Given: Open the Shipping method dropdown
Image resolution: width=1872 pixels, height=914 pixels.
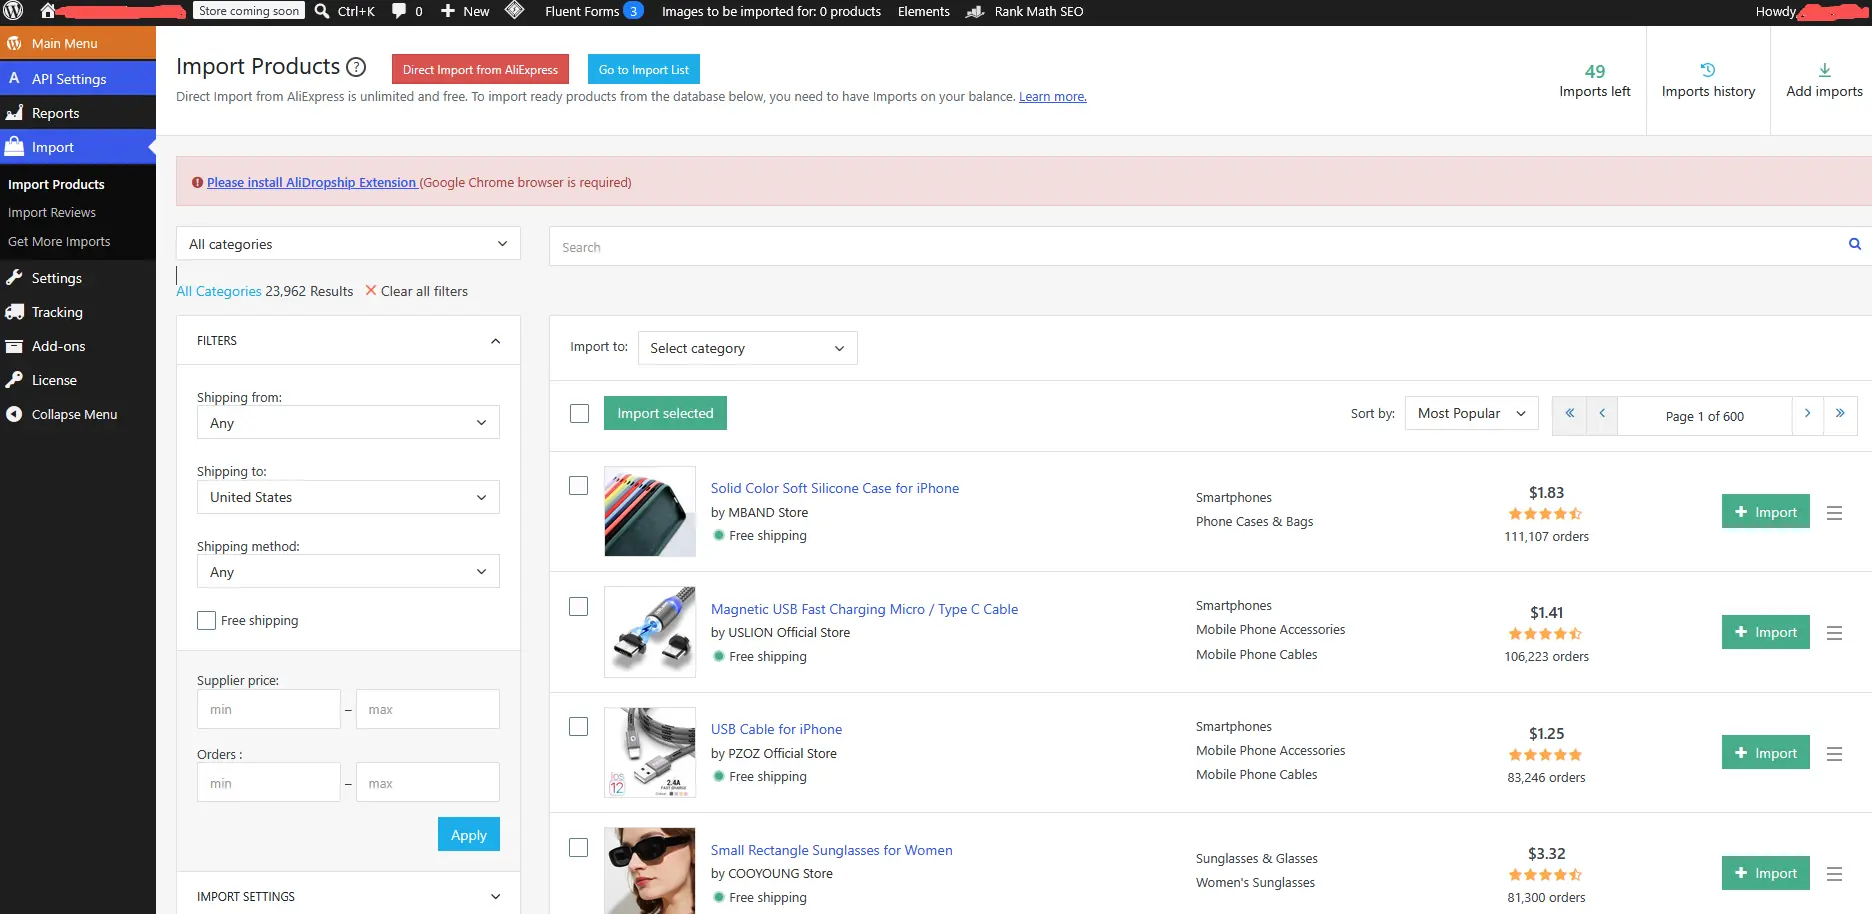Looking at the screenshot, I should coord(348,572).
